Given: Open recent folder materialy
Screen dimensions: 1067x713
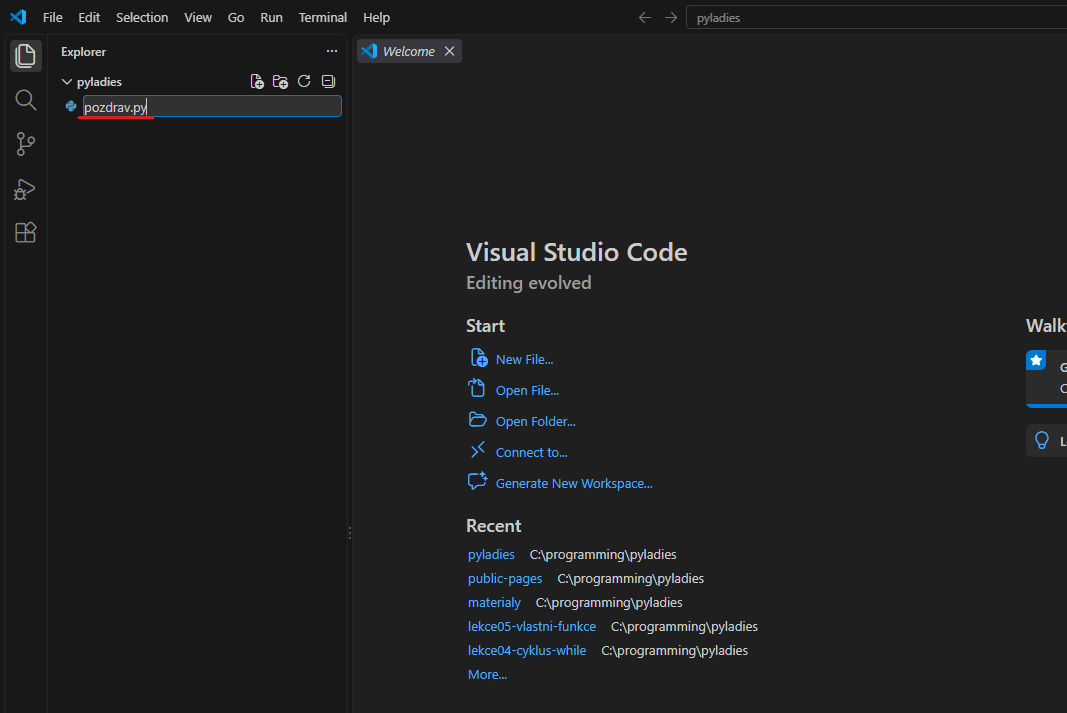Looking at the screenshot, I should (494, 602).
